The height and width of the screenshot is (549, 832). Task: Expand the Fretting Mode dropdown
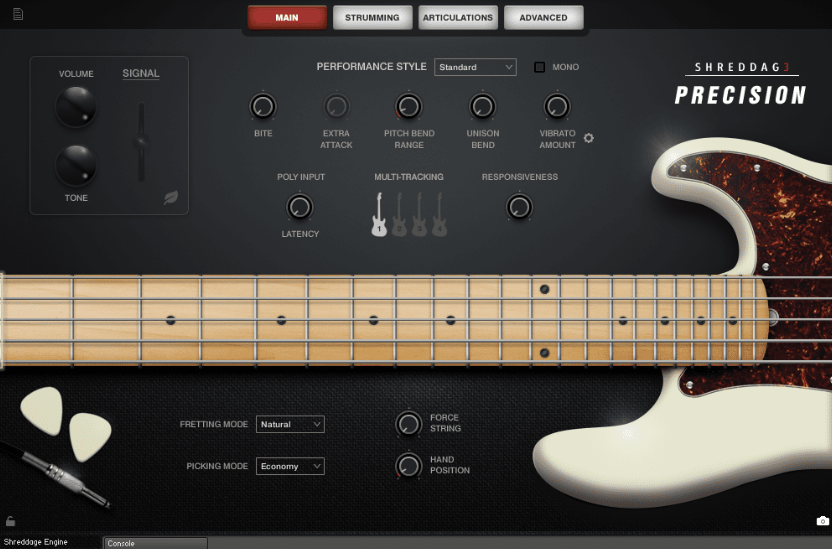tap(290, 424)
